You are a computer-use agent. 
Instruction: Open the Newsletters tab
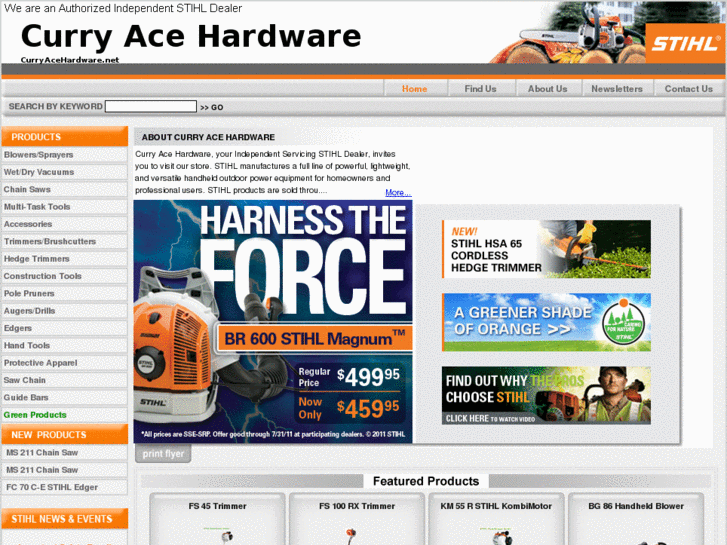tap(617, 89)
